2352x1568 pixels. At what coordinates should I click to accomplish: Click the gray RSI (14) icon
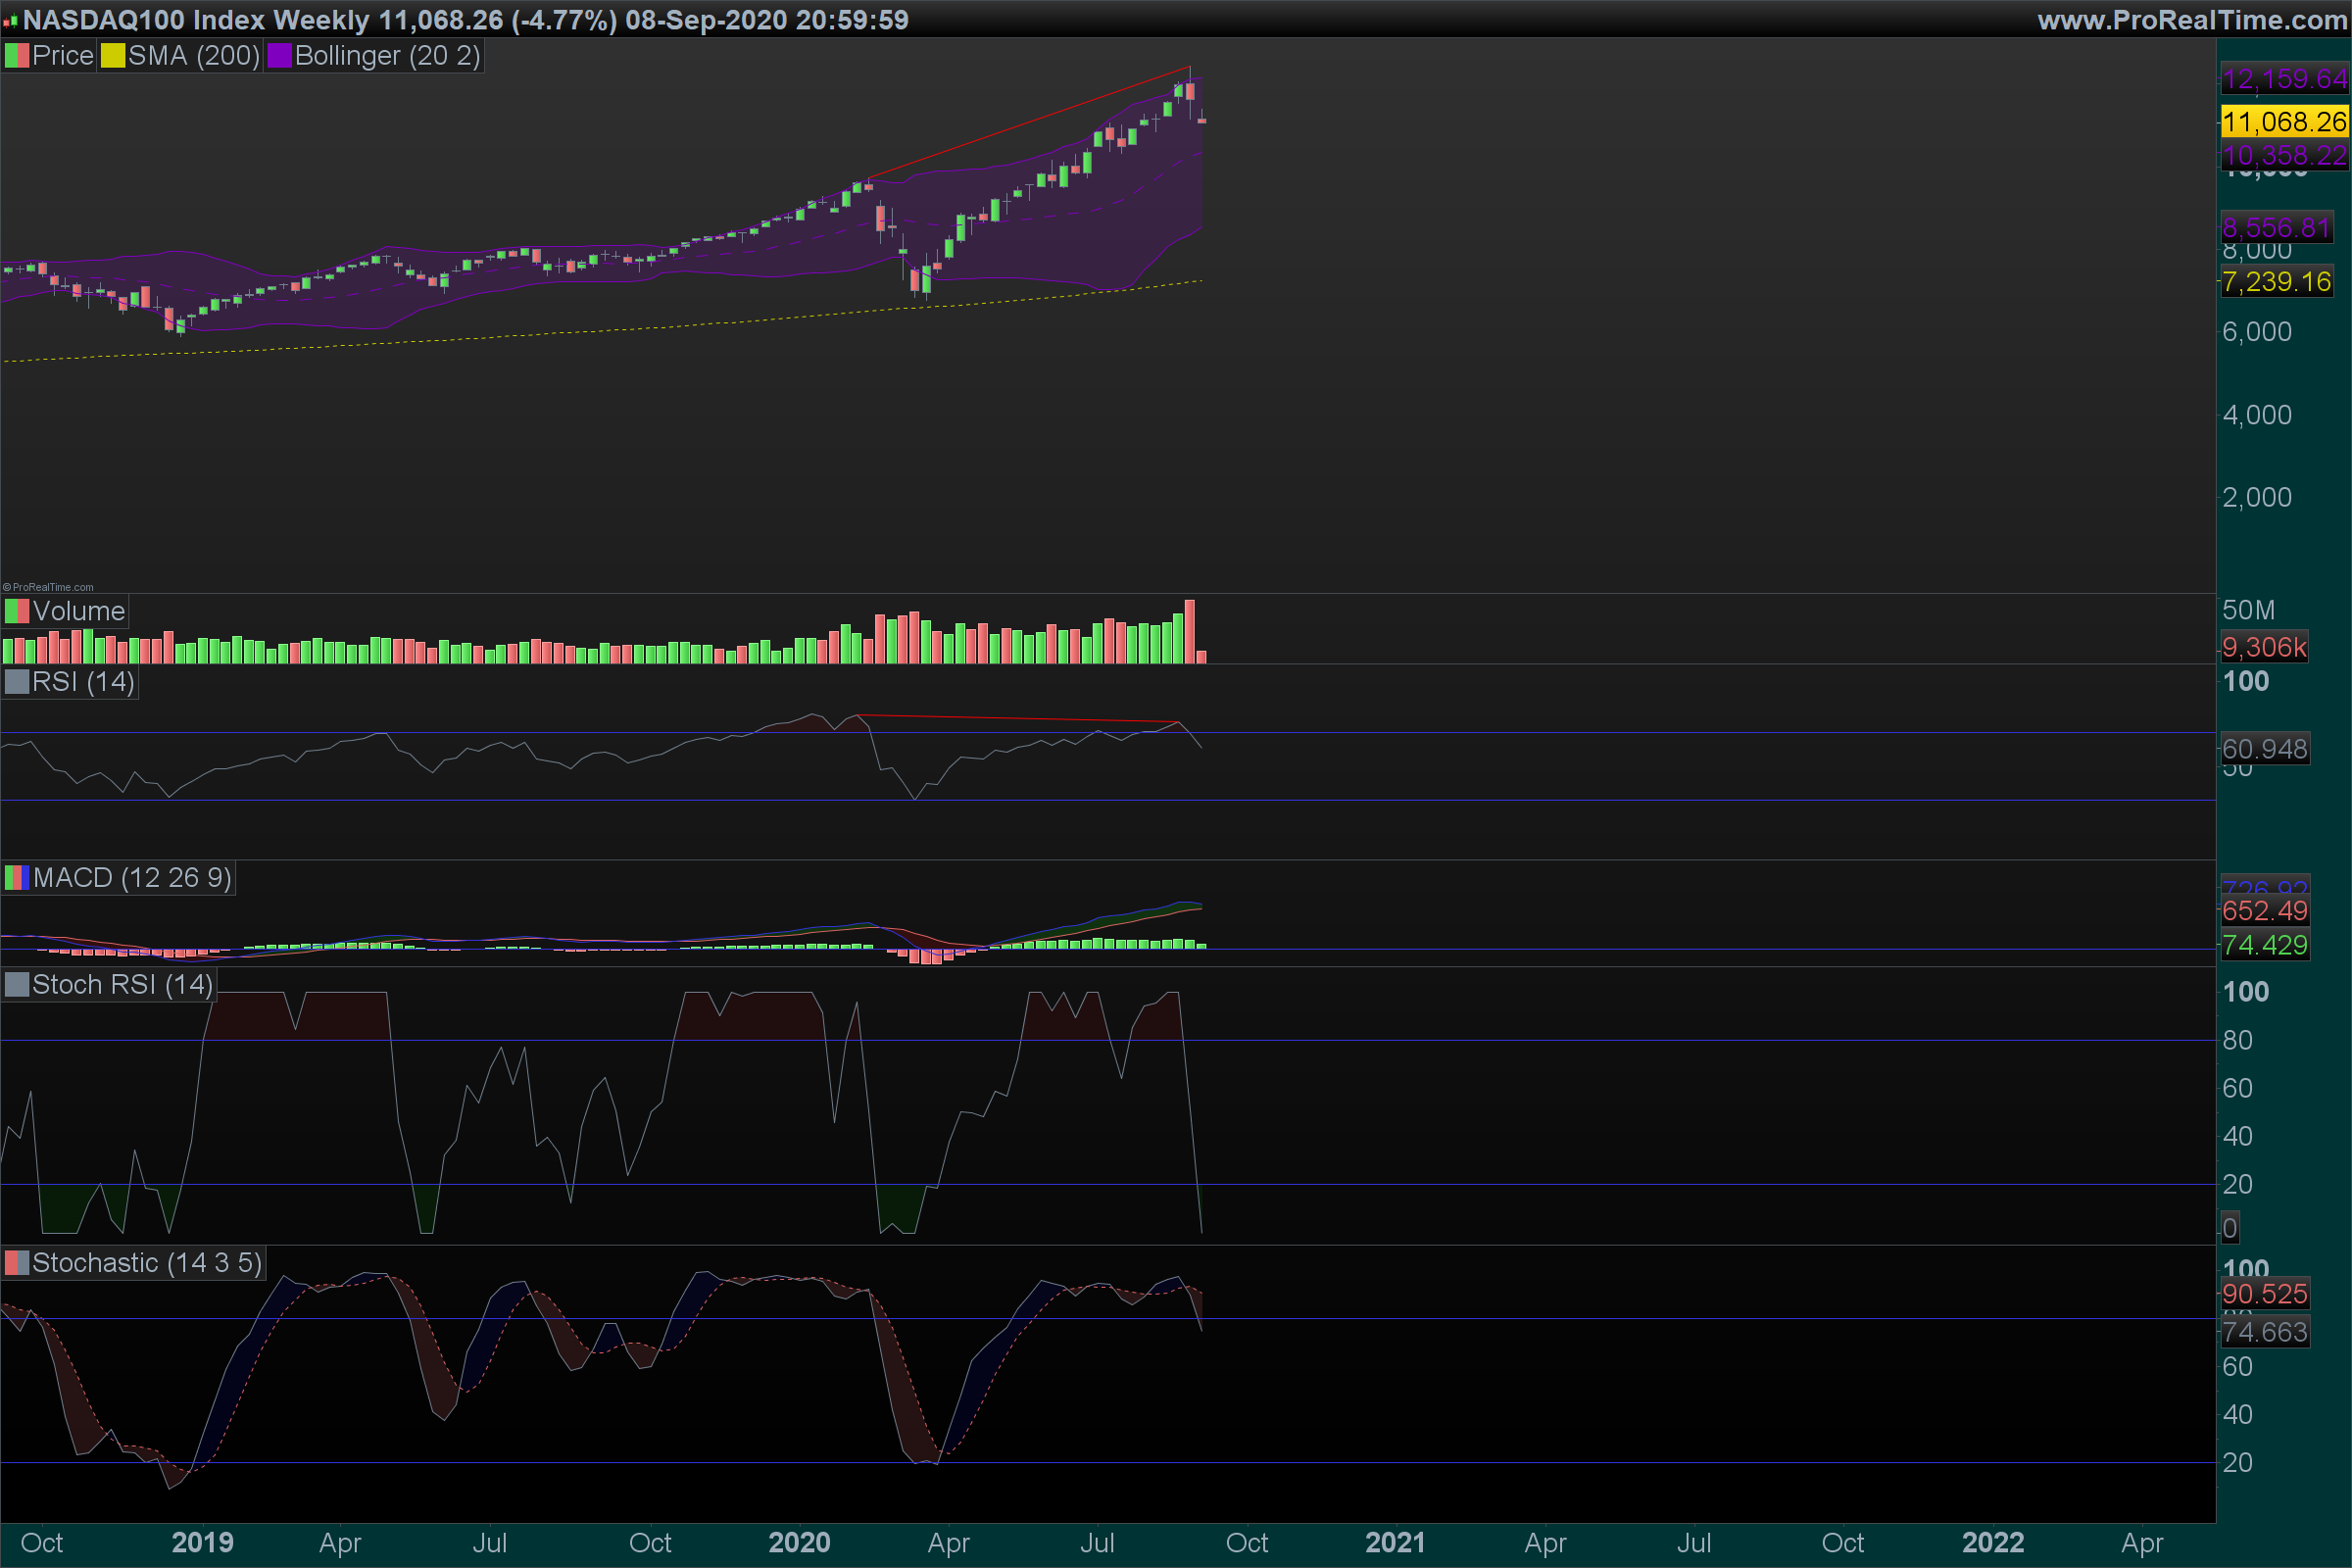(17, 682)
